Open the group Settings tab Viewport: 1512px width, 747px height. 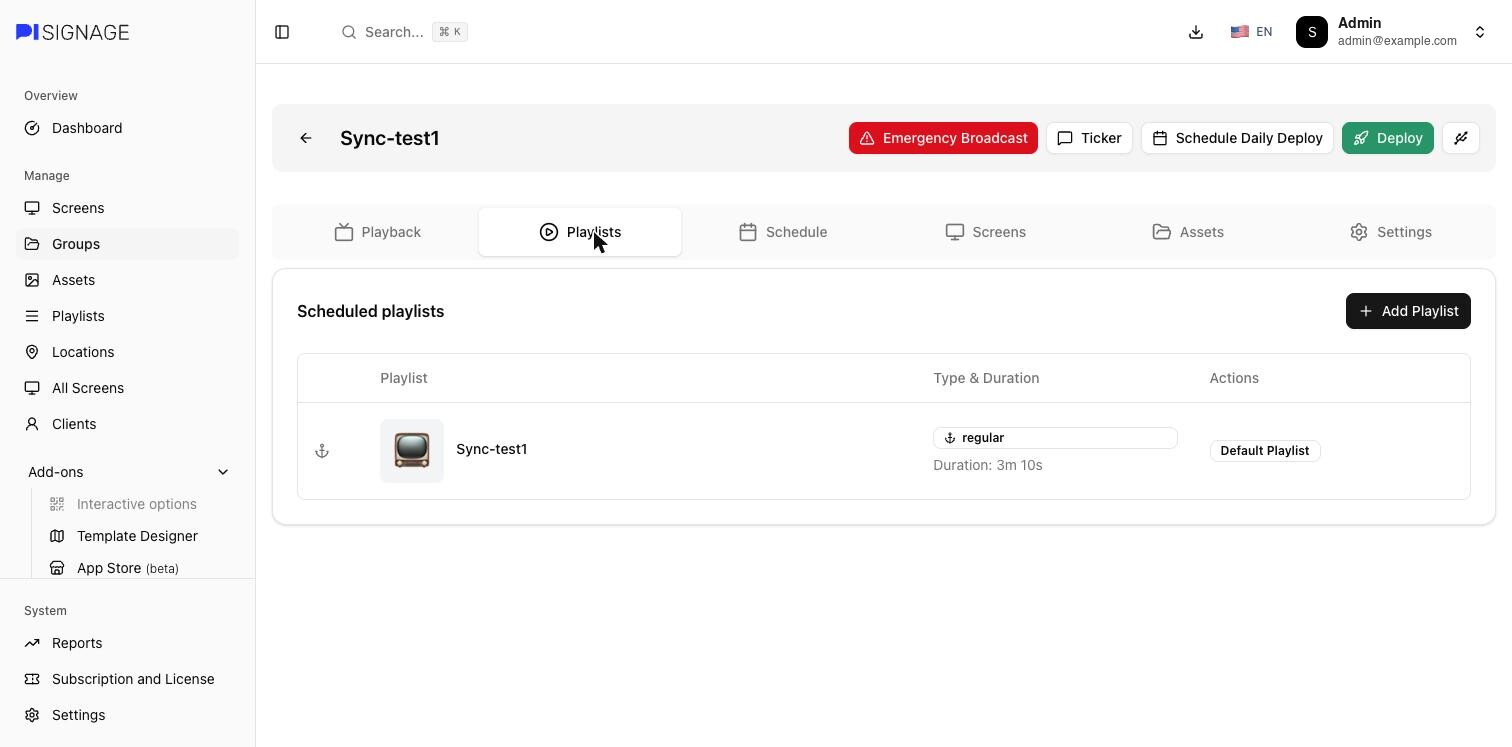1391,232
